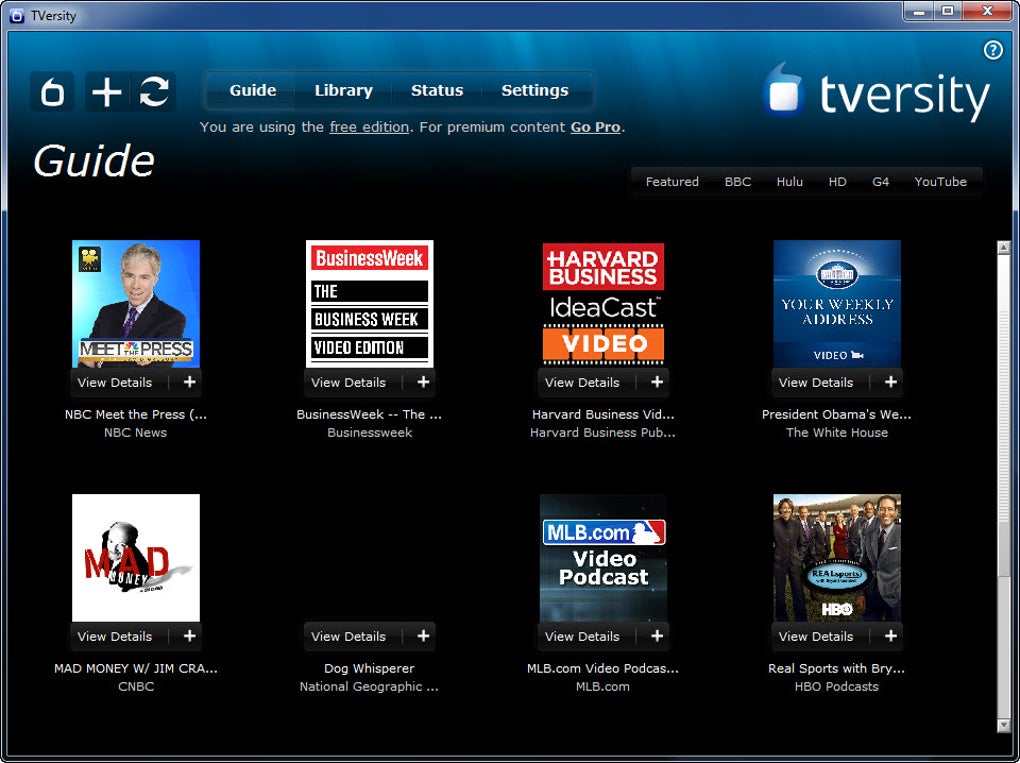This screenshot has width=1020, height=763.
Task: Open the Mad Money thumbnail
Action: pyautogui.click(x=136, y=557)
